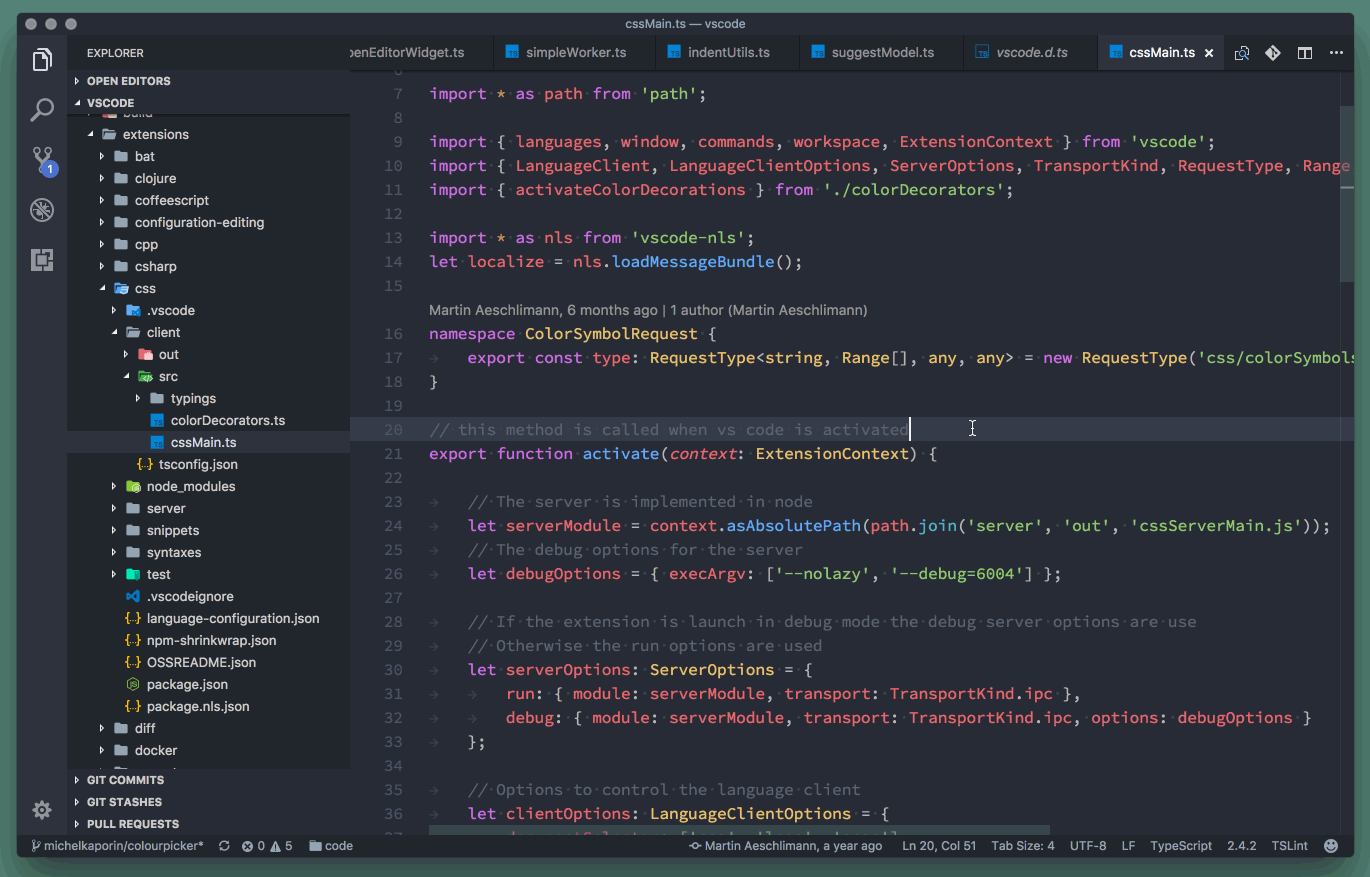Open the Explorer view in the activity bar
The height and width of the screenshot is (877, 1370).
pos(42,60)
